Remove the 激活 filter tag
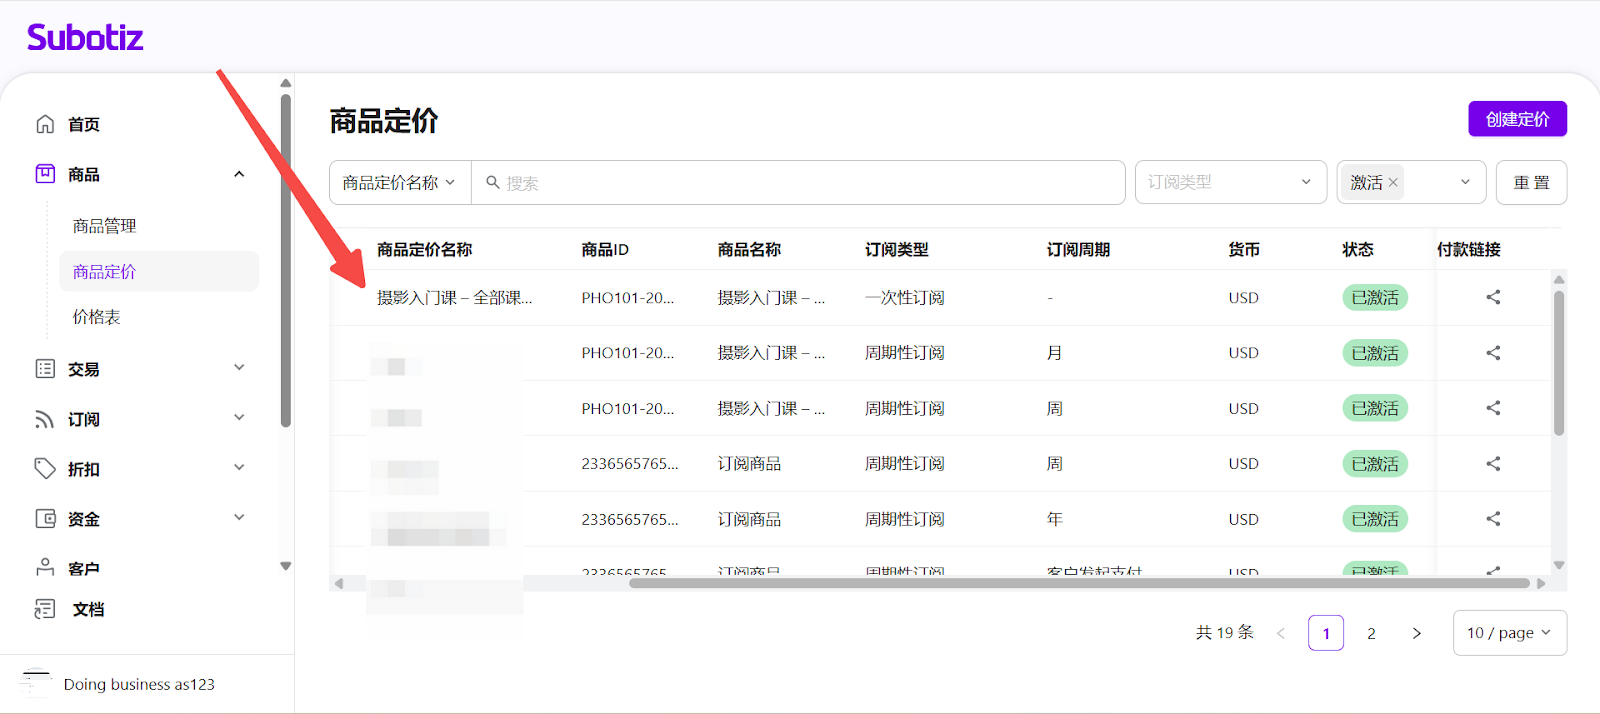 coord(1393,183)
